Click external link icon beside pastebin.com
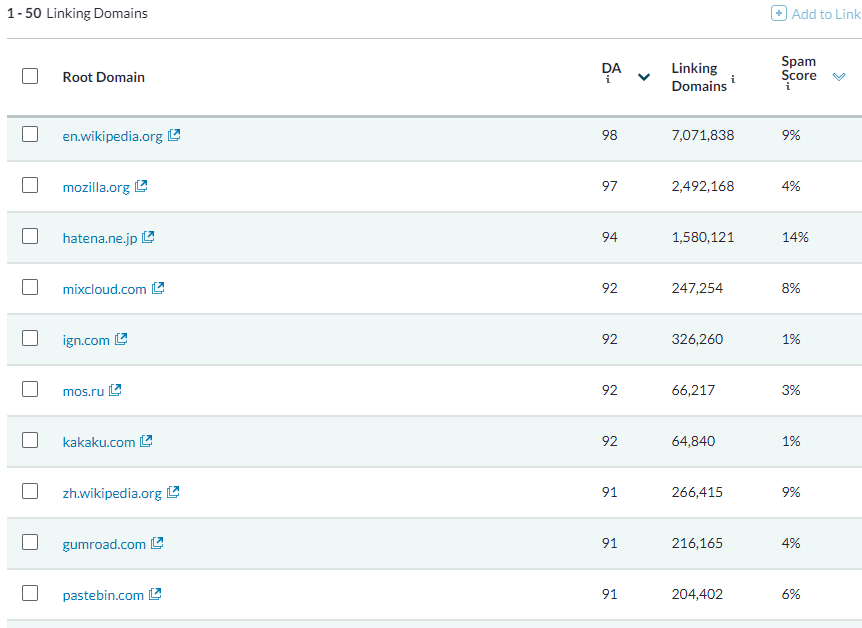The image size is (862, 628). (x=155, y=594)
